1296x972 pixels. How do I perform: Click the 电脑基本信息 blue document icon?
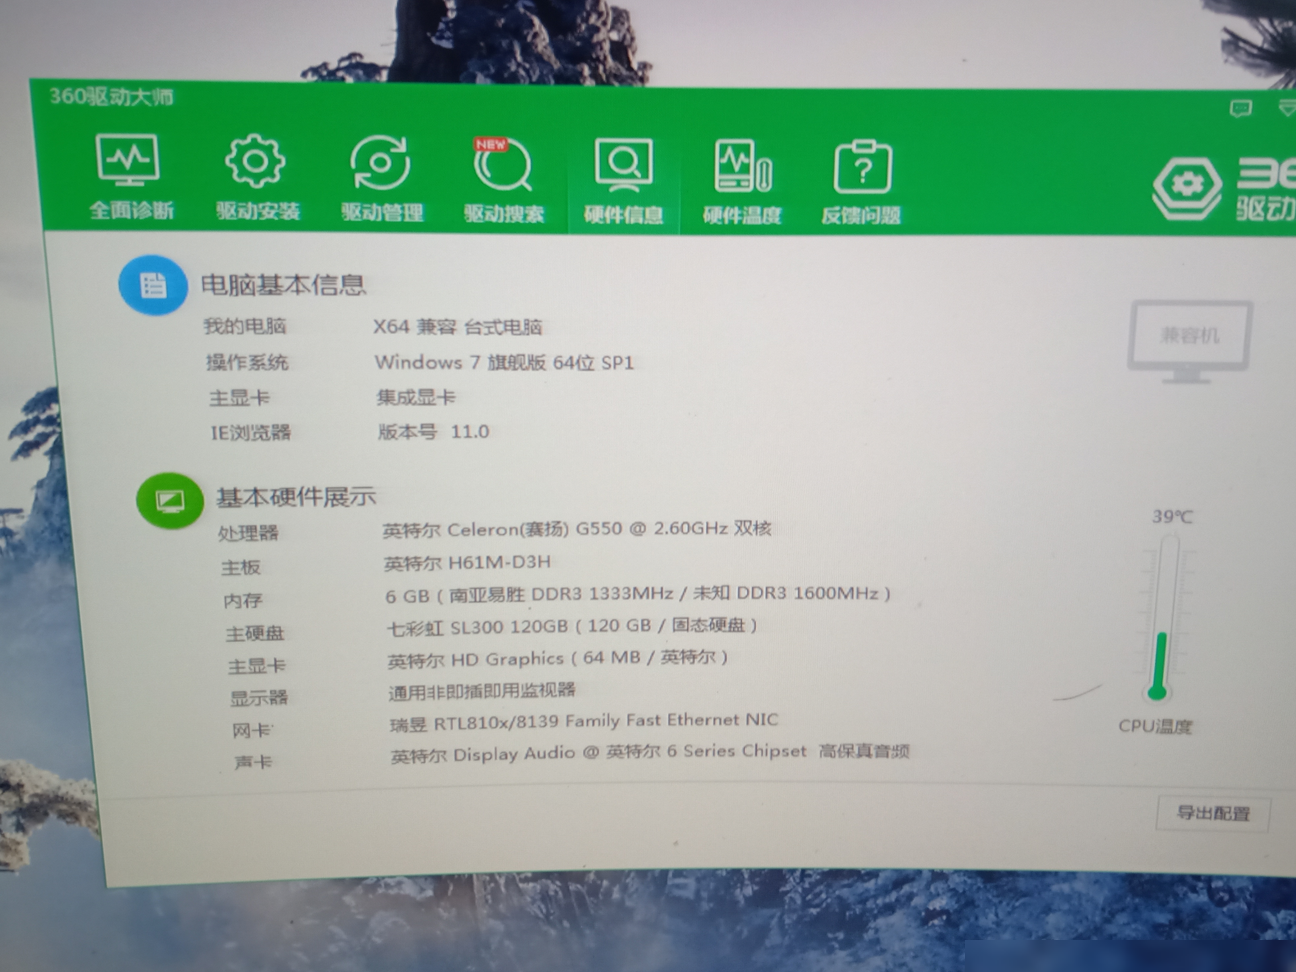click(153, 286)
